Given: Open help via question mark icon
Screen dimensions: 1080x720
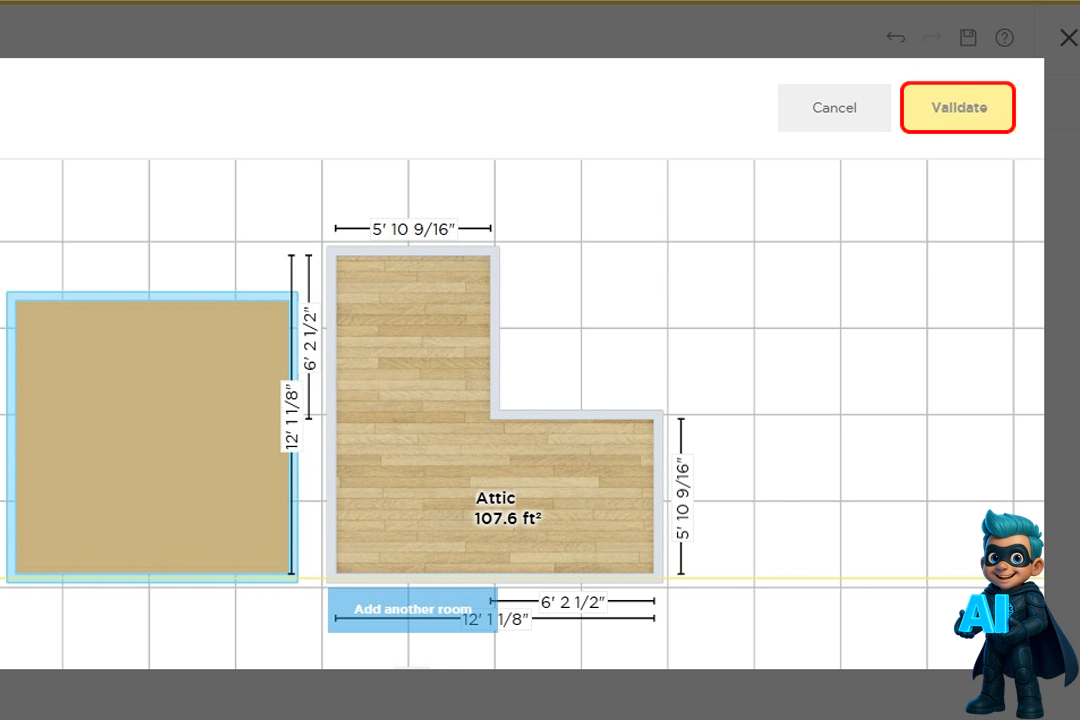Looking at the screenshot, I should coord(1004,38).
